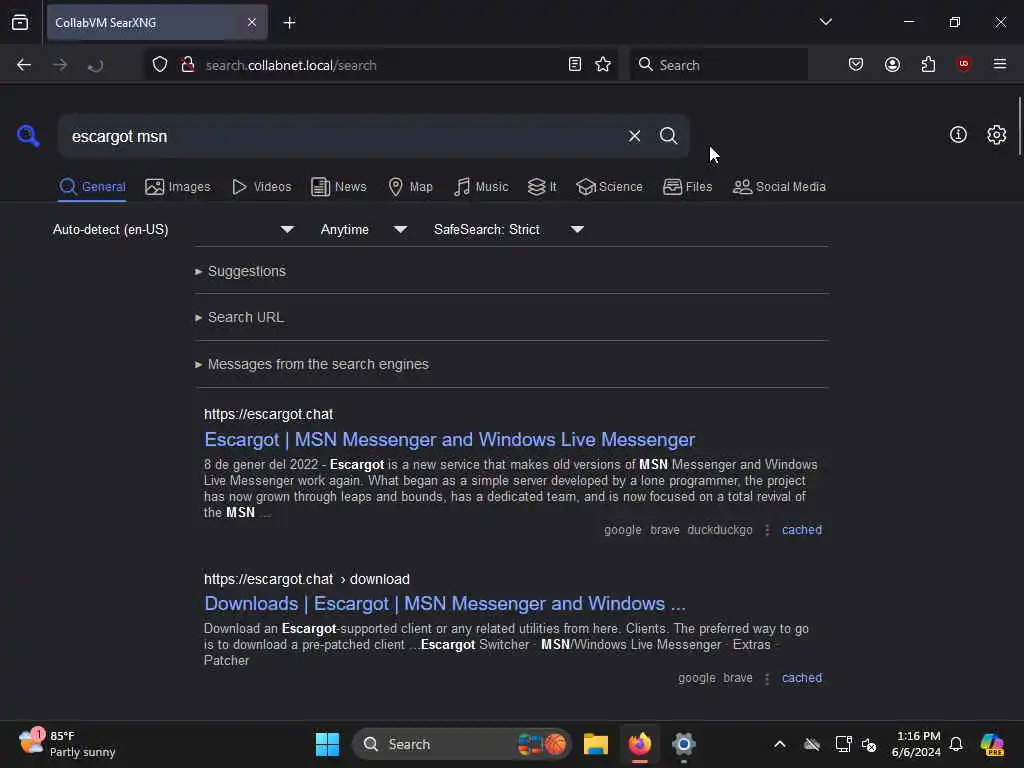Screen dimensions: 1024x768
Task: Click brave engine label on first result
Action: pyautogui.click(x=665, y=530)
